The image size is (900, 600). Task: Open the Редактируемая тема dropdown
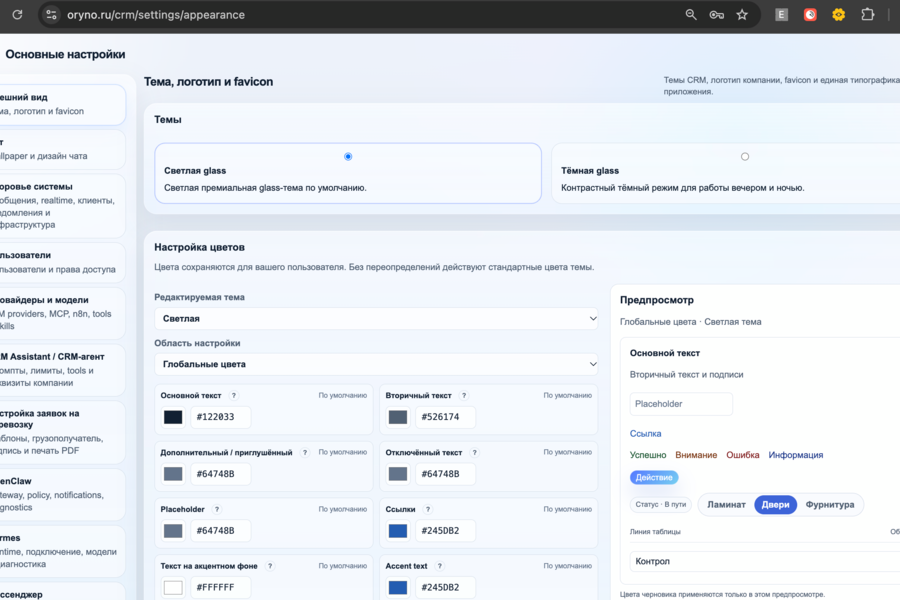376,319
